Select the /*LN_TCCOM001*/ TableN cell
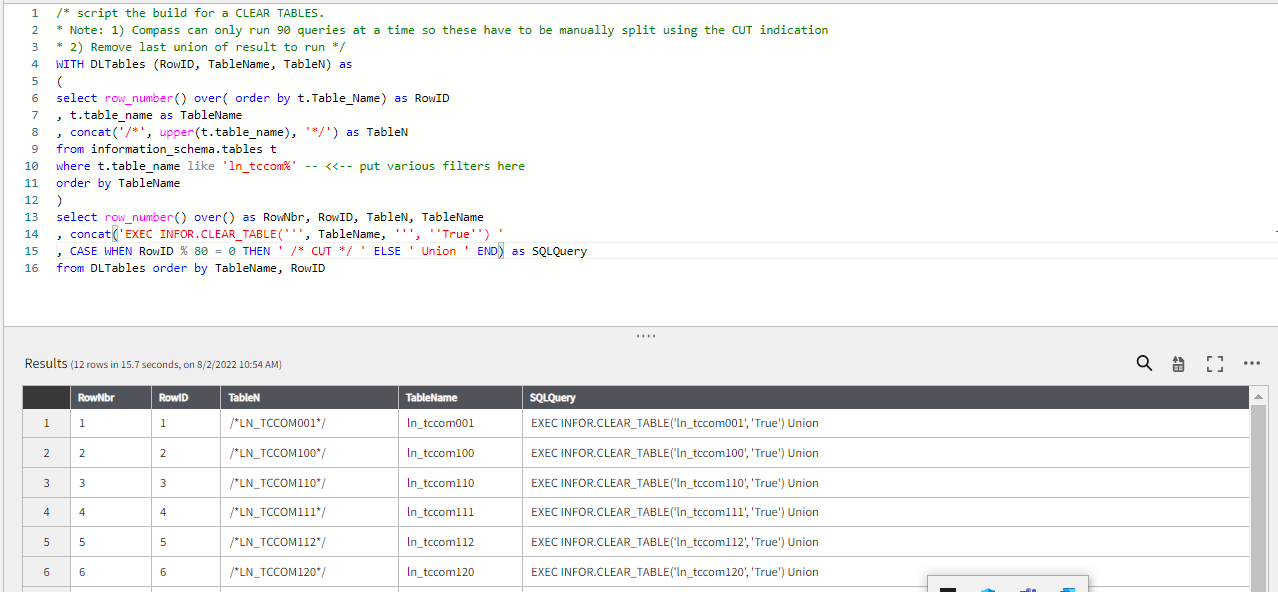 tap(309, 423)
